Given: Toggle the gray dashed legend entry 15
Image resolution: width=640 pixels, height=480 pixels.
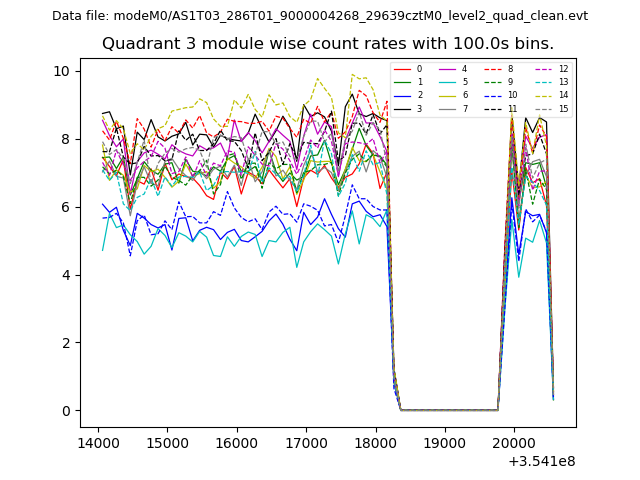Looking at the screenshot, I should pos(543,108).
